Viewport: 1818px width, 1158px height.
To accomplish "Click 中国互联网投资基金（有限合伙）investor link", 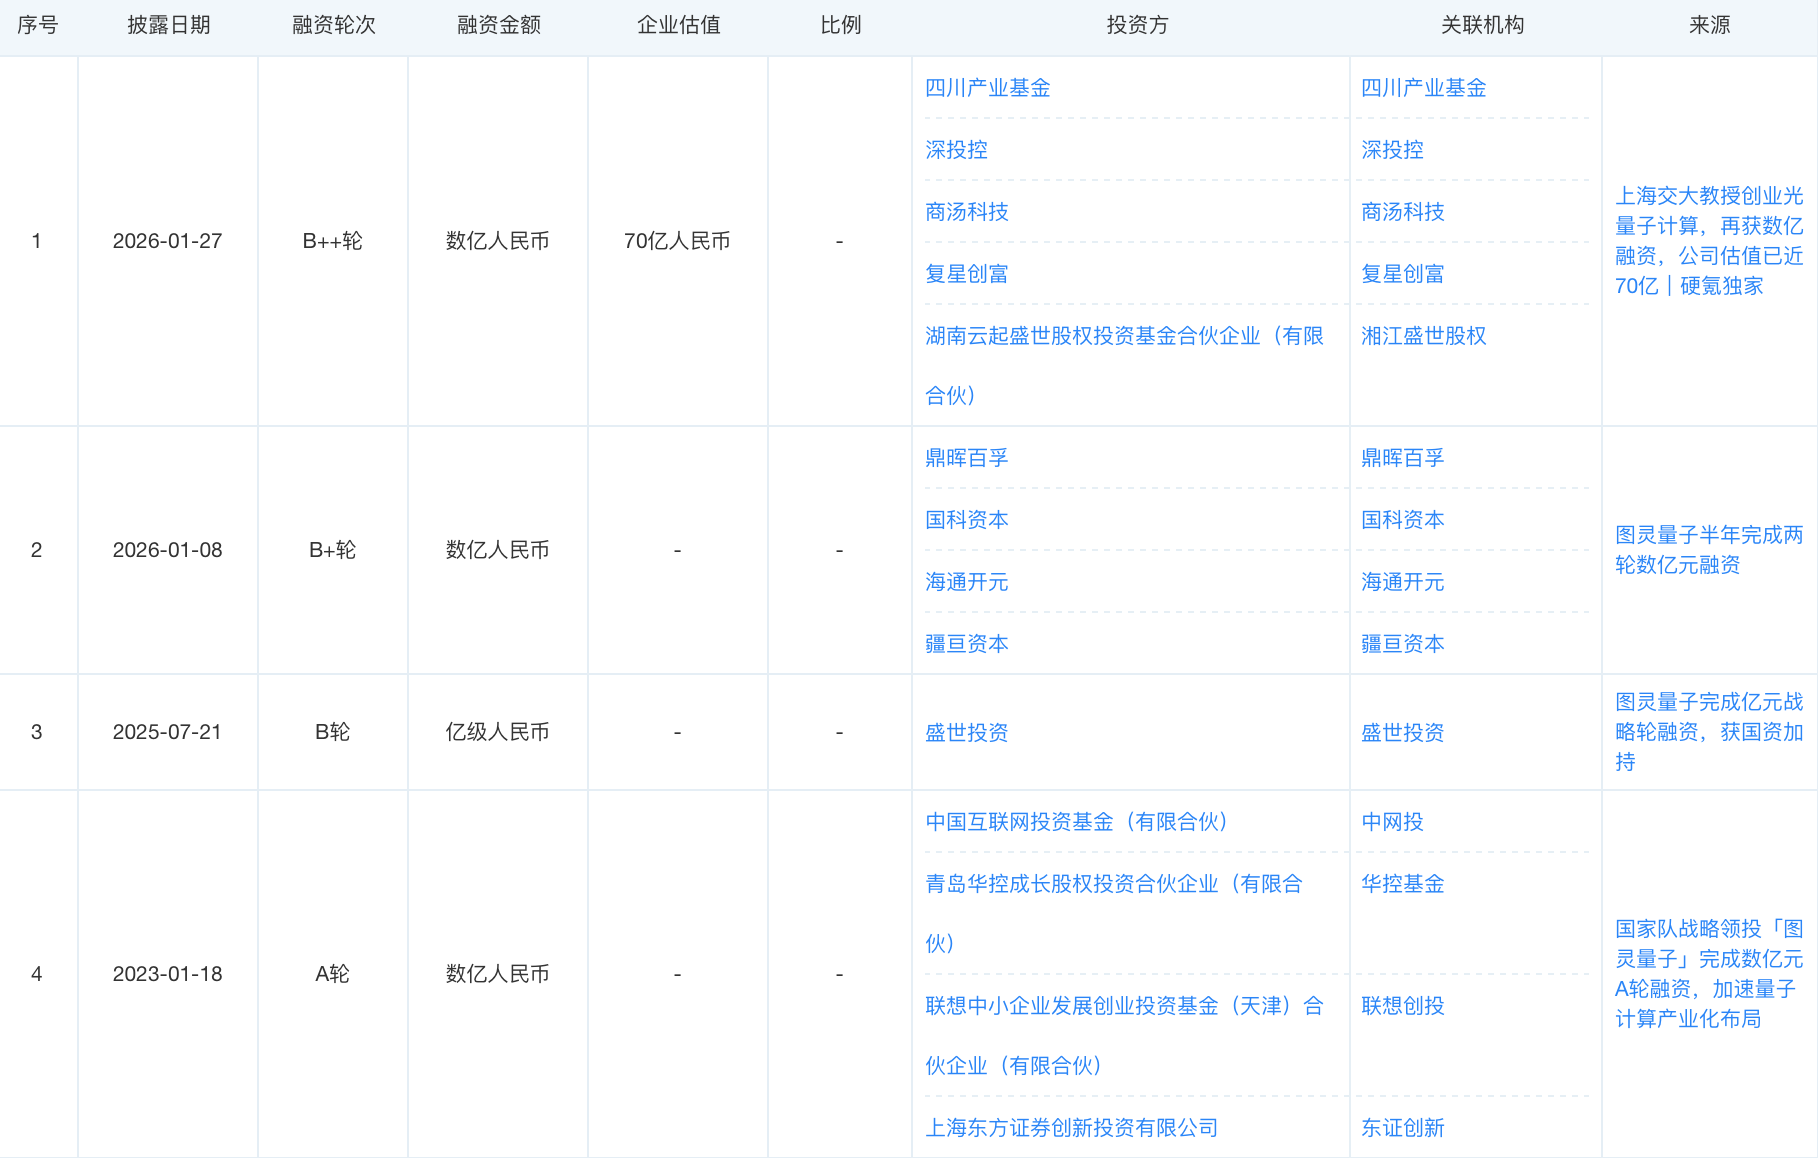I will click(1076, 822).
